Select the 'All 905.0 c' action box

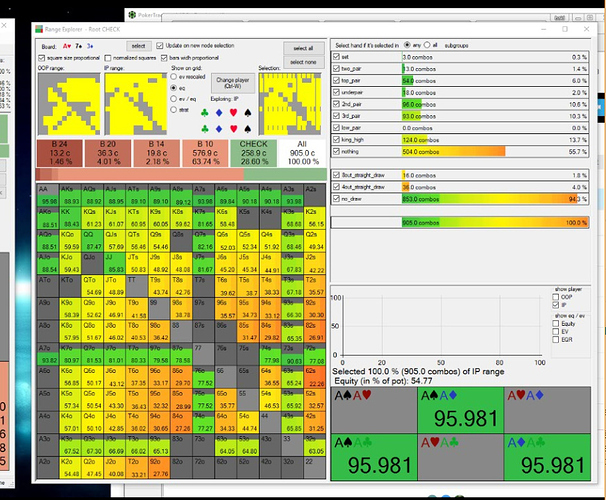coord(302,153)
